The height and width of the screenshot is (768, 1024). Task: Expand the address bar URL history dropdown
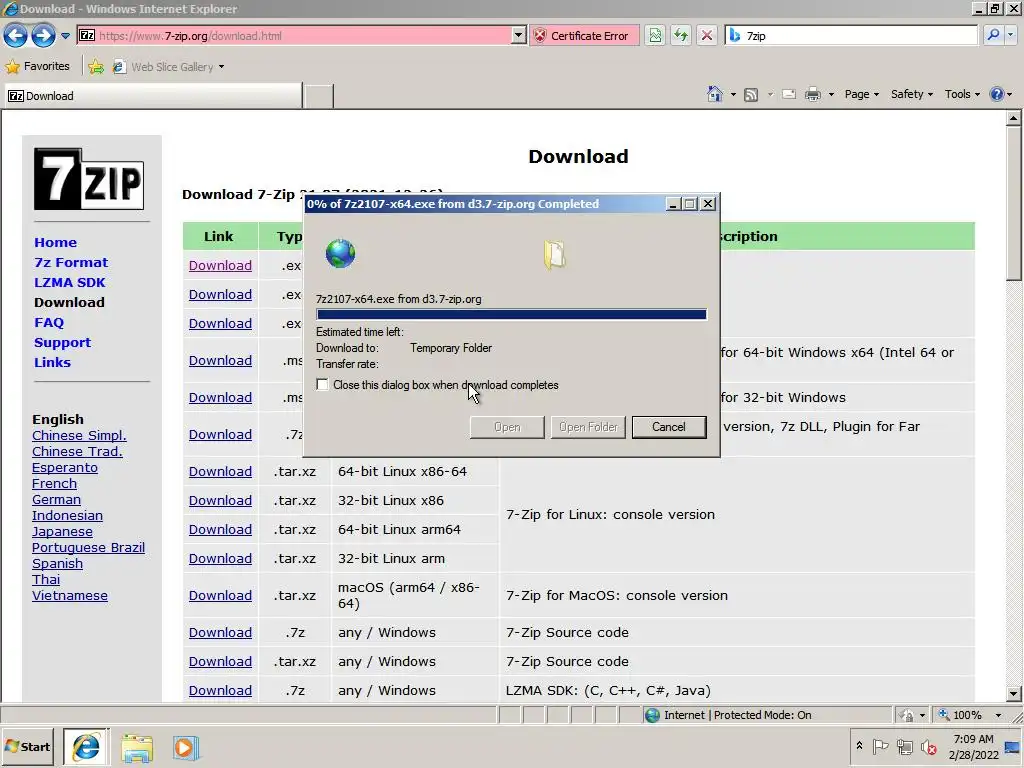coord(519,36)
